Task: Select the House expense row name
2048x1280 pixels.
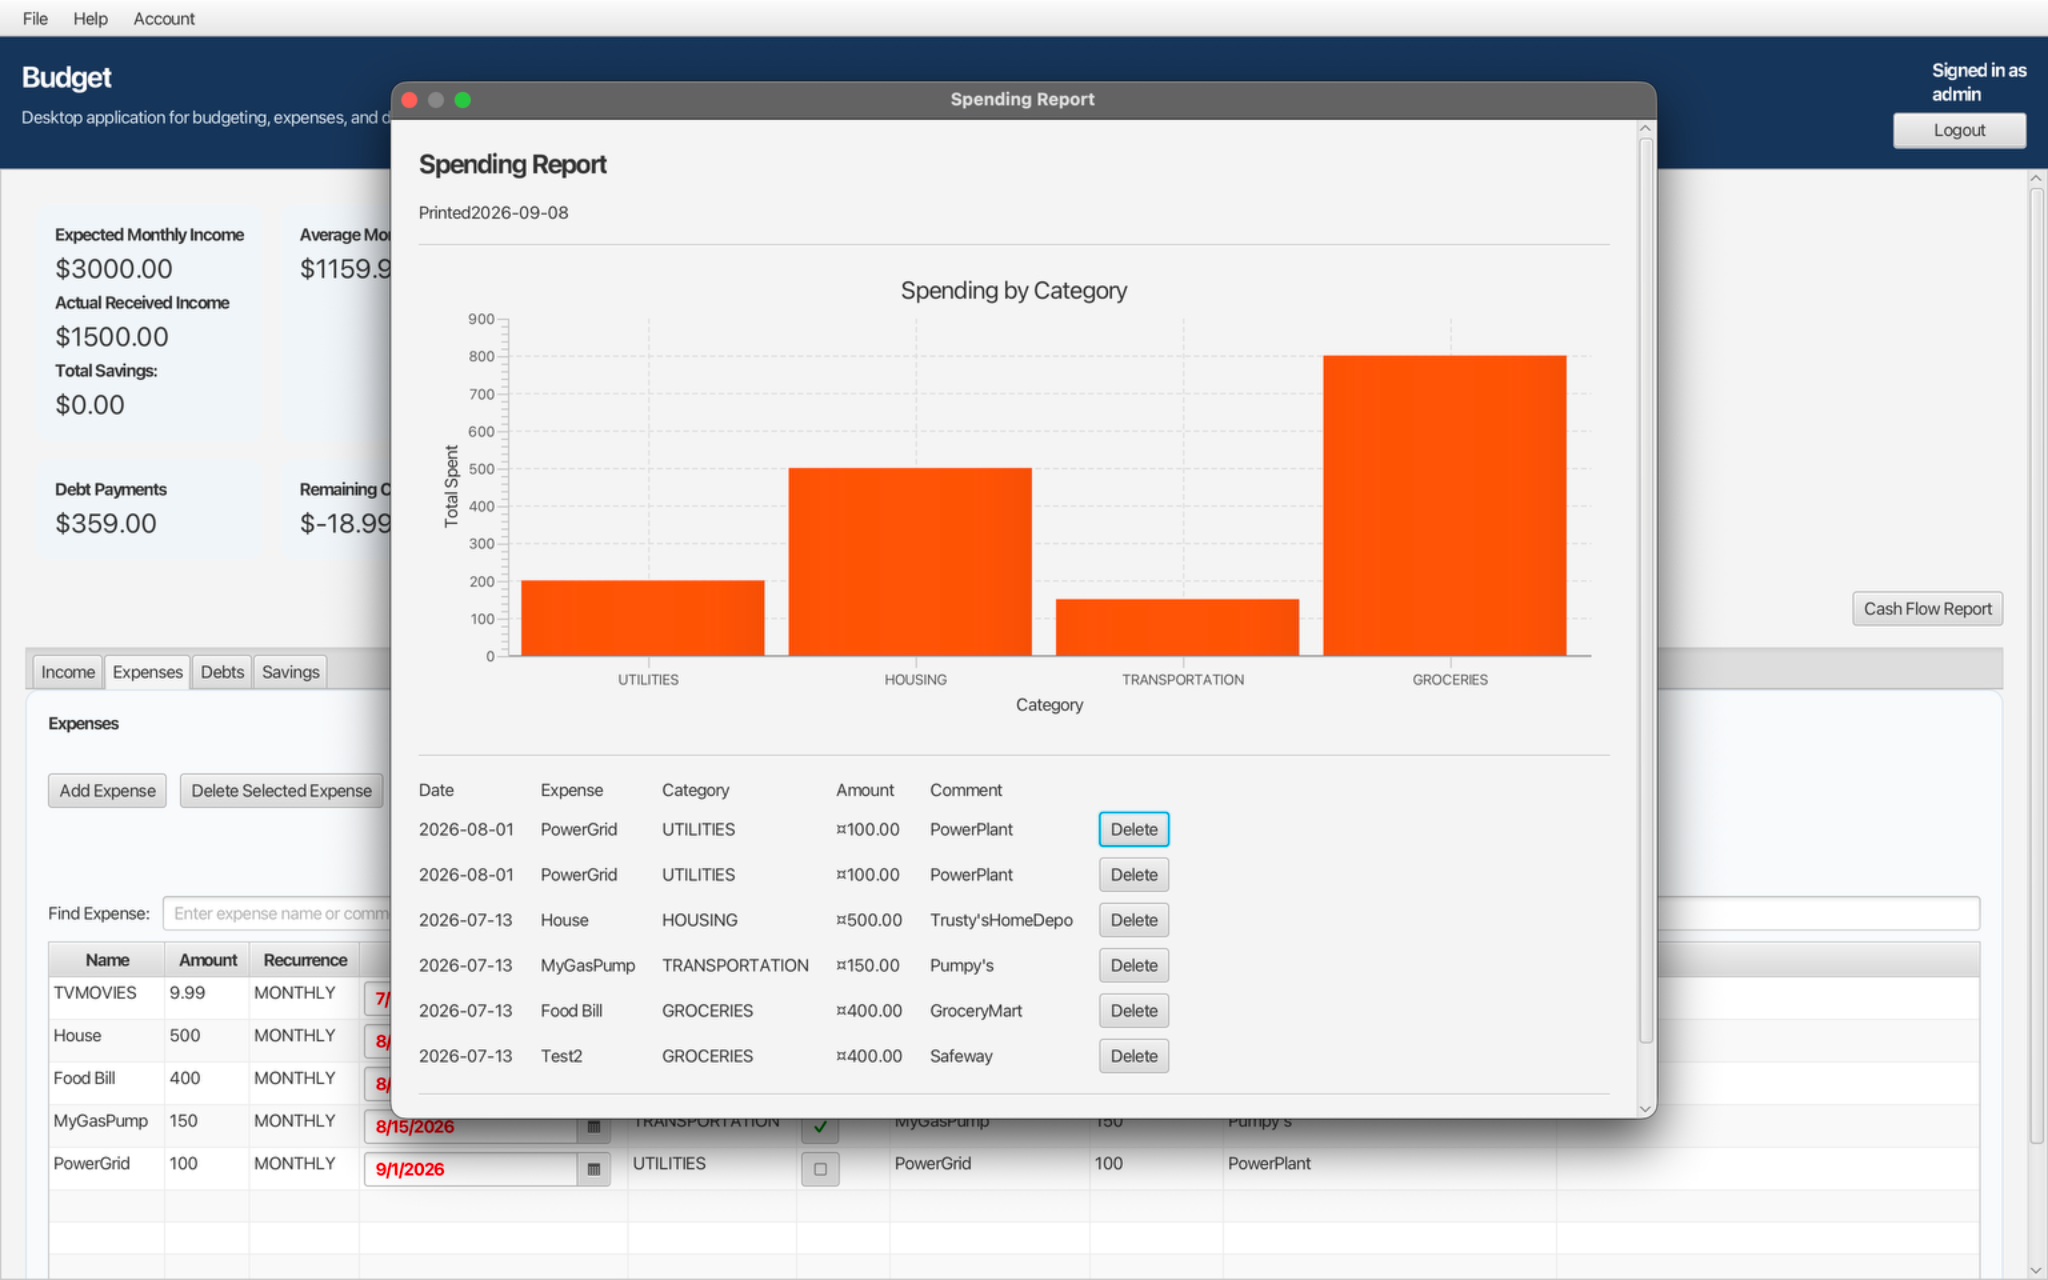Action: pyautogui.click(x=77, y=1036)
